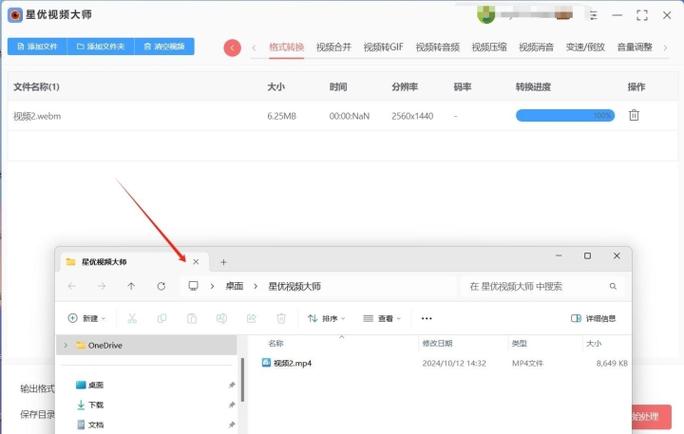
Task: Click the Share icon in Explorer toolbar
Action: [x=251, y=318]
